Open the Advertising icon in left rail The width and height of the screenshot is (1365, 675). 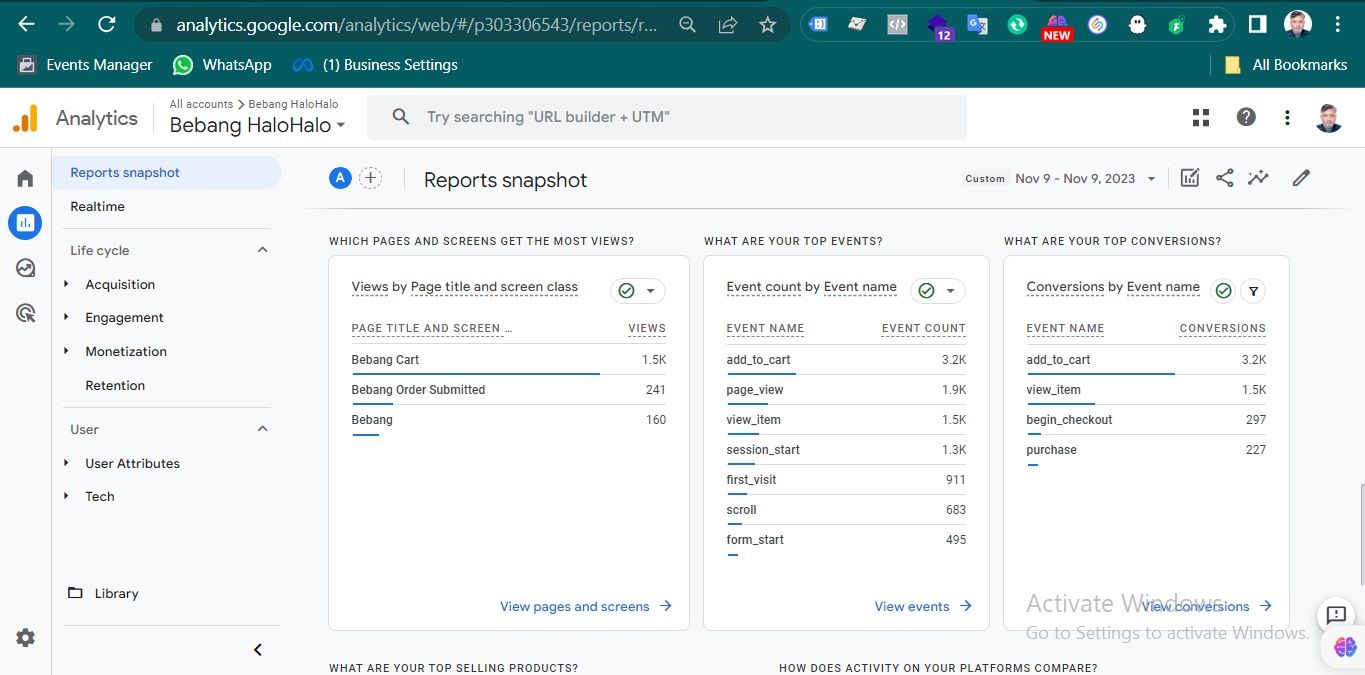pos(25,313)
